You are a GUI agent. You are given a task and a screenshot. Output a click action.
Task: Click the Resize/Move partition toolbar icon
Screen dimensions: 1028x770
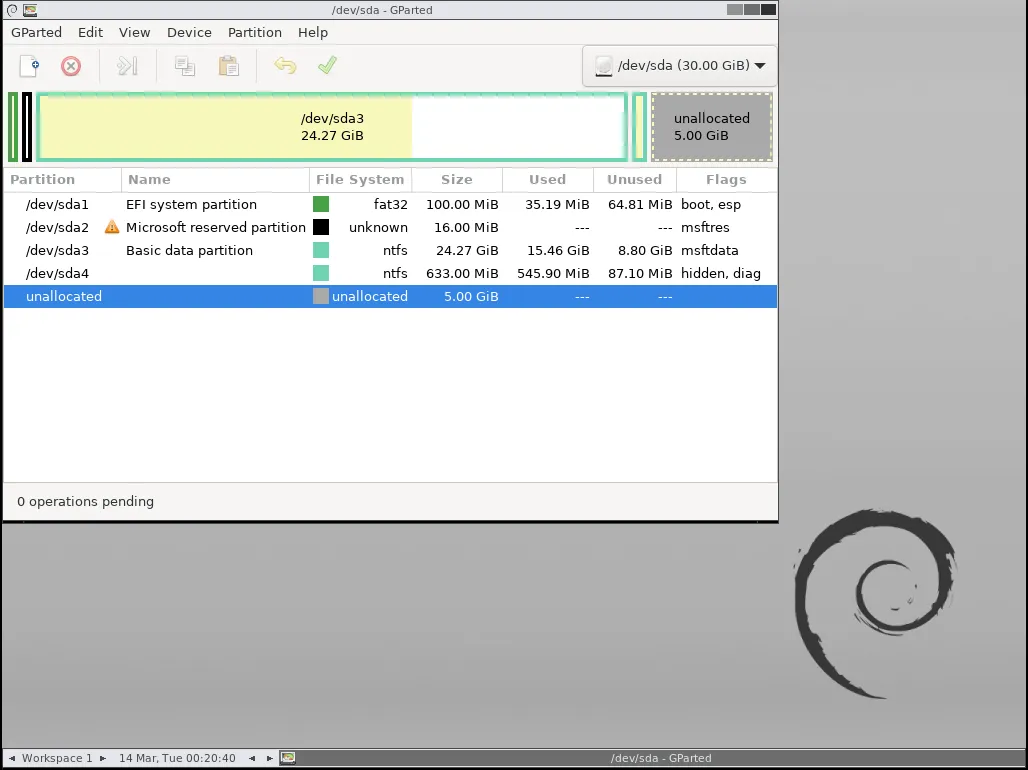click(x=126, y=66)
